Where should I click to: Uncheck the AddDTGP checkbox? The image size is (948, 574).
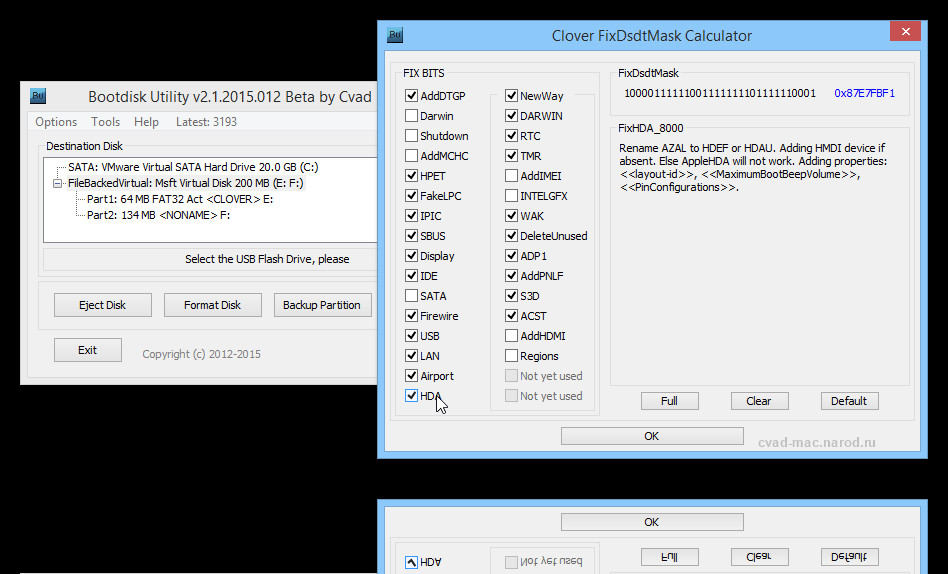411,96
